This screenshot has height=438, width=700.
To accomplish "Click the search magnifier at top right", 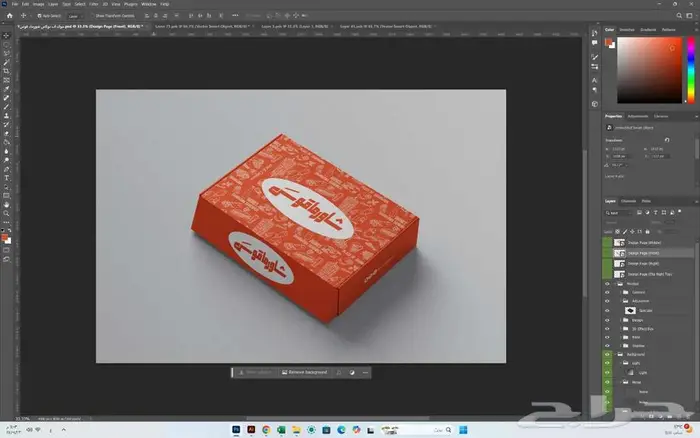I will (x=679, y=16).
